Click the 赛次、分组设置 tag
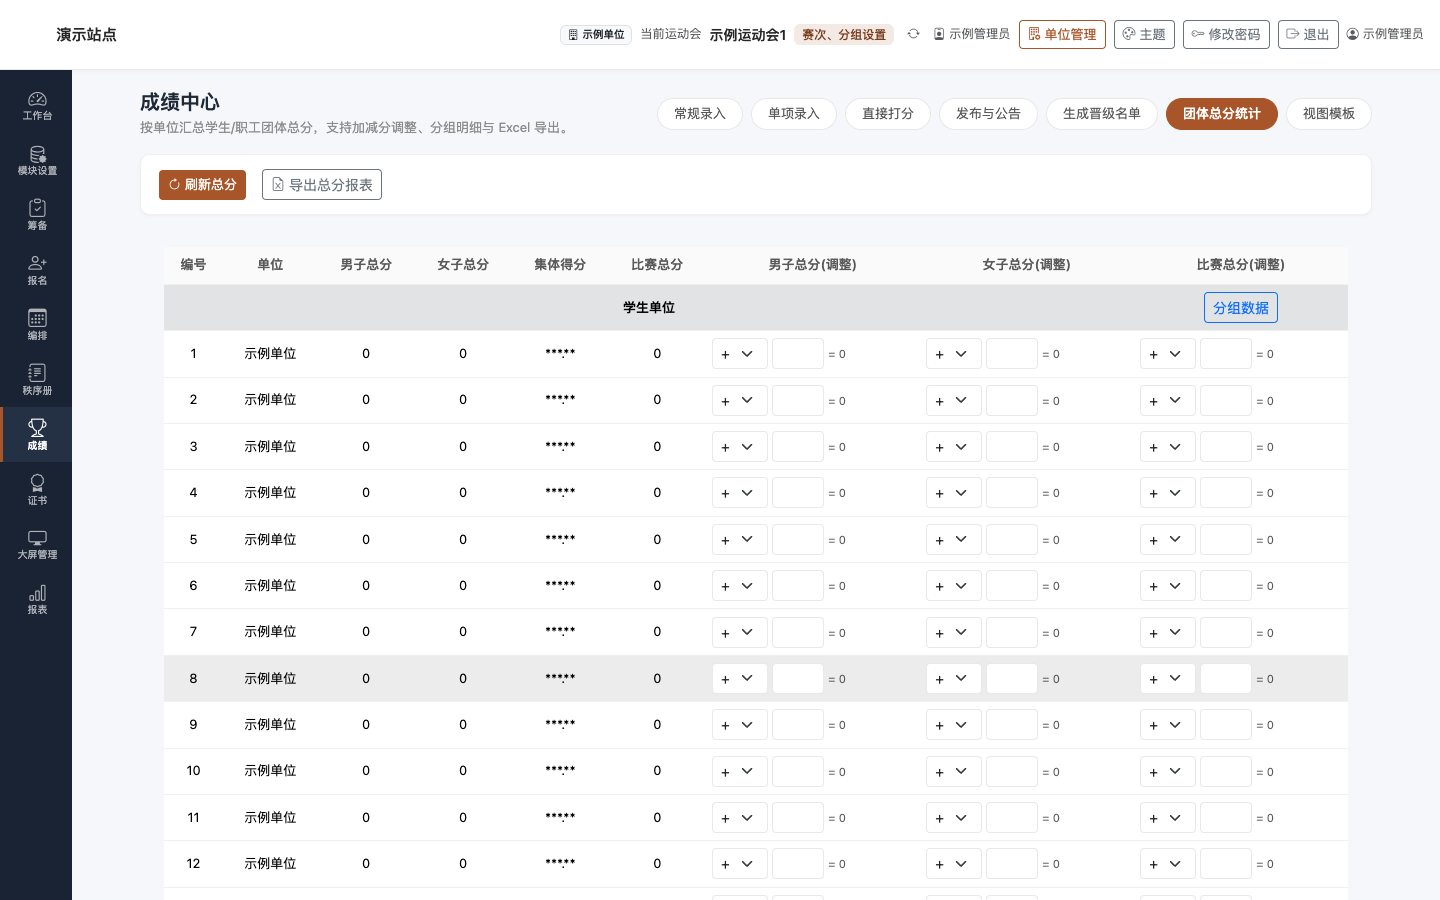 [x=844, y=35]
